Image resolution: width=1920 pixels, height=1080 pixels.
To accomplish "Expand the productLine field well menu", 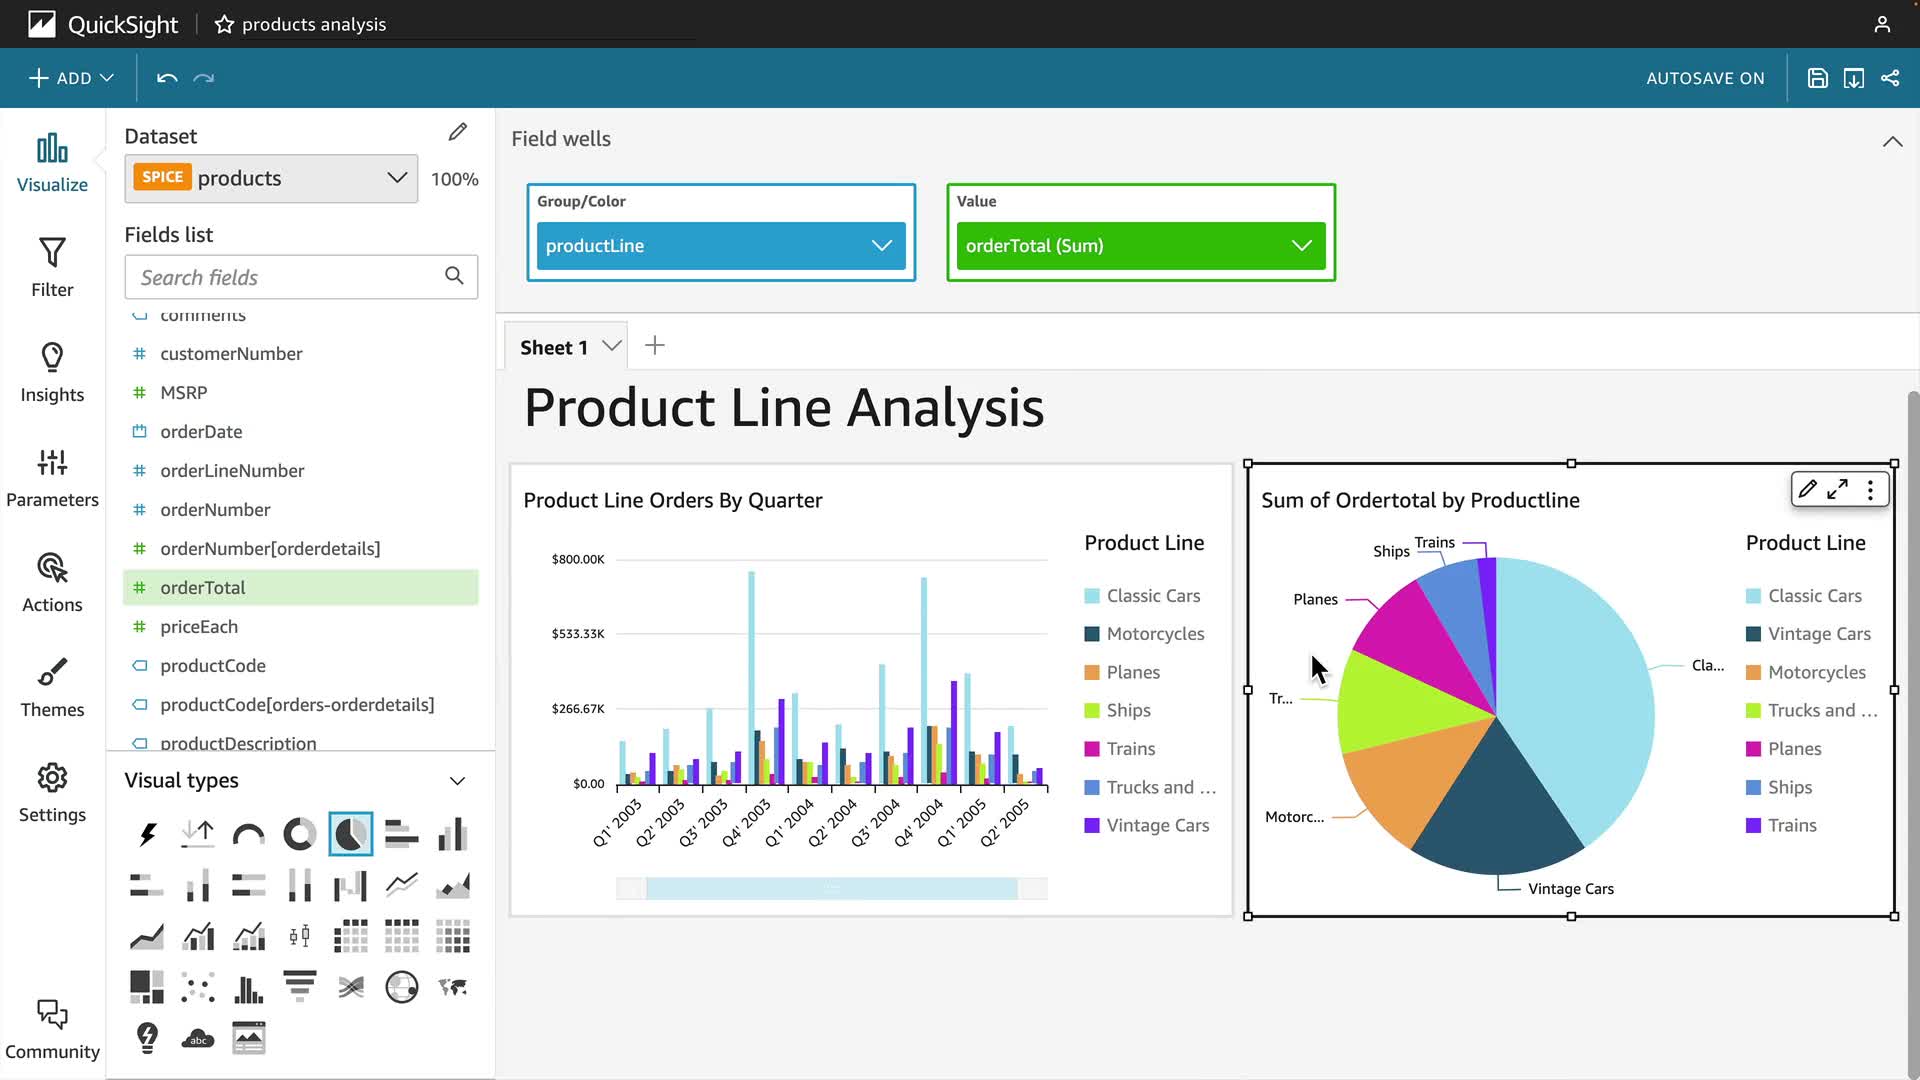I will [881, 246].
